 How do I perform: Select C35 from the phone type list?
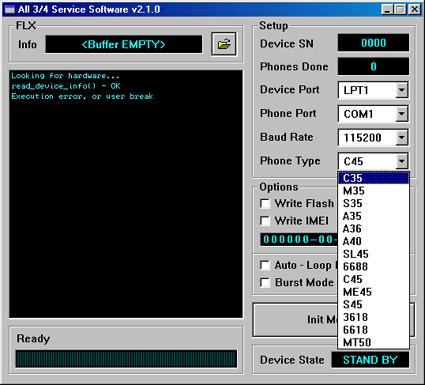[373, 178]
